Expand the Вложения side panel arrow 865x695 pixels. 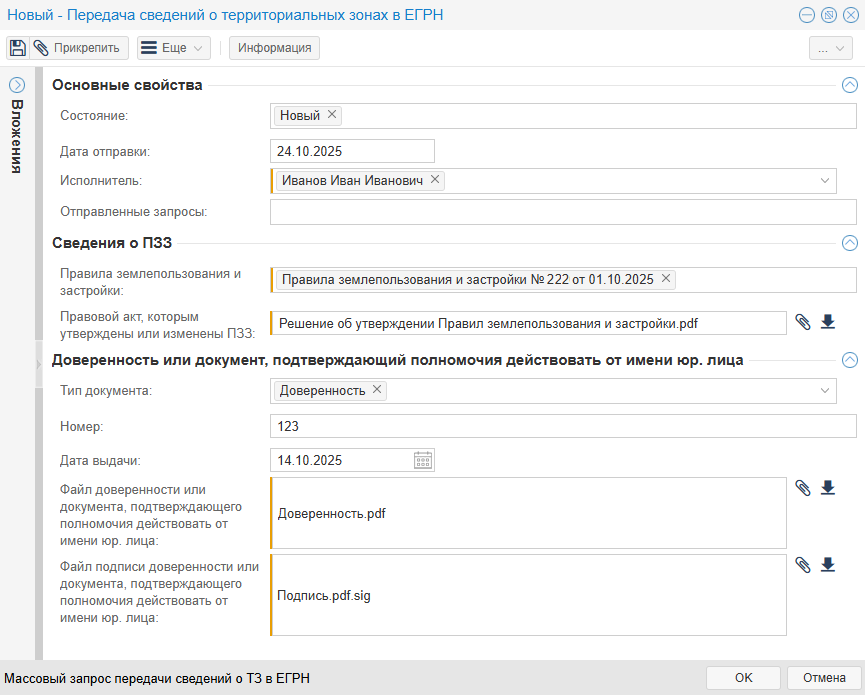(x=17, y=85)
